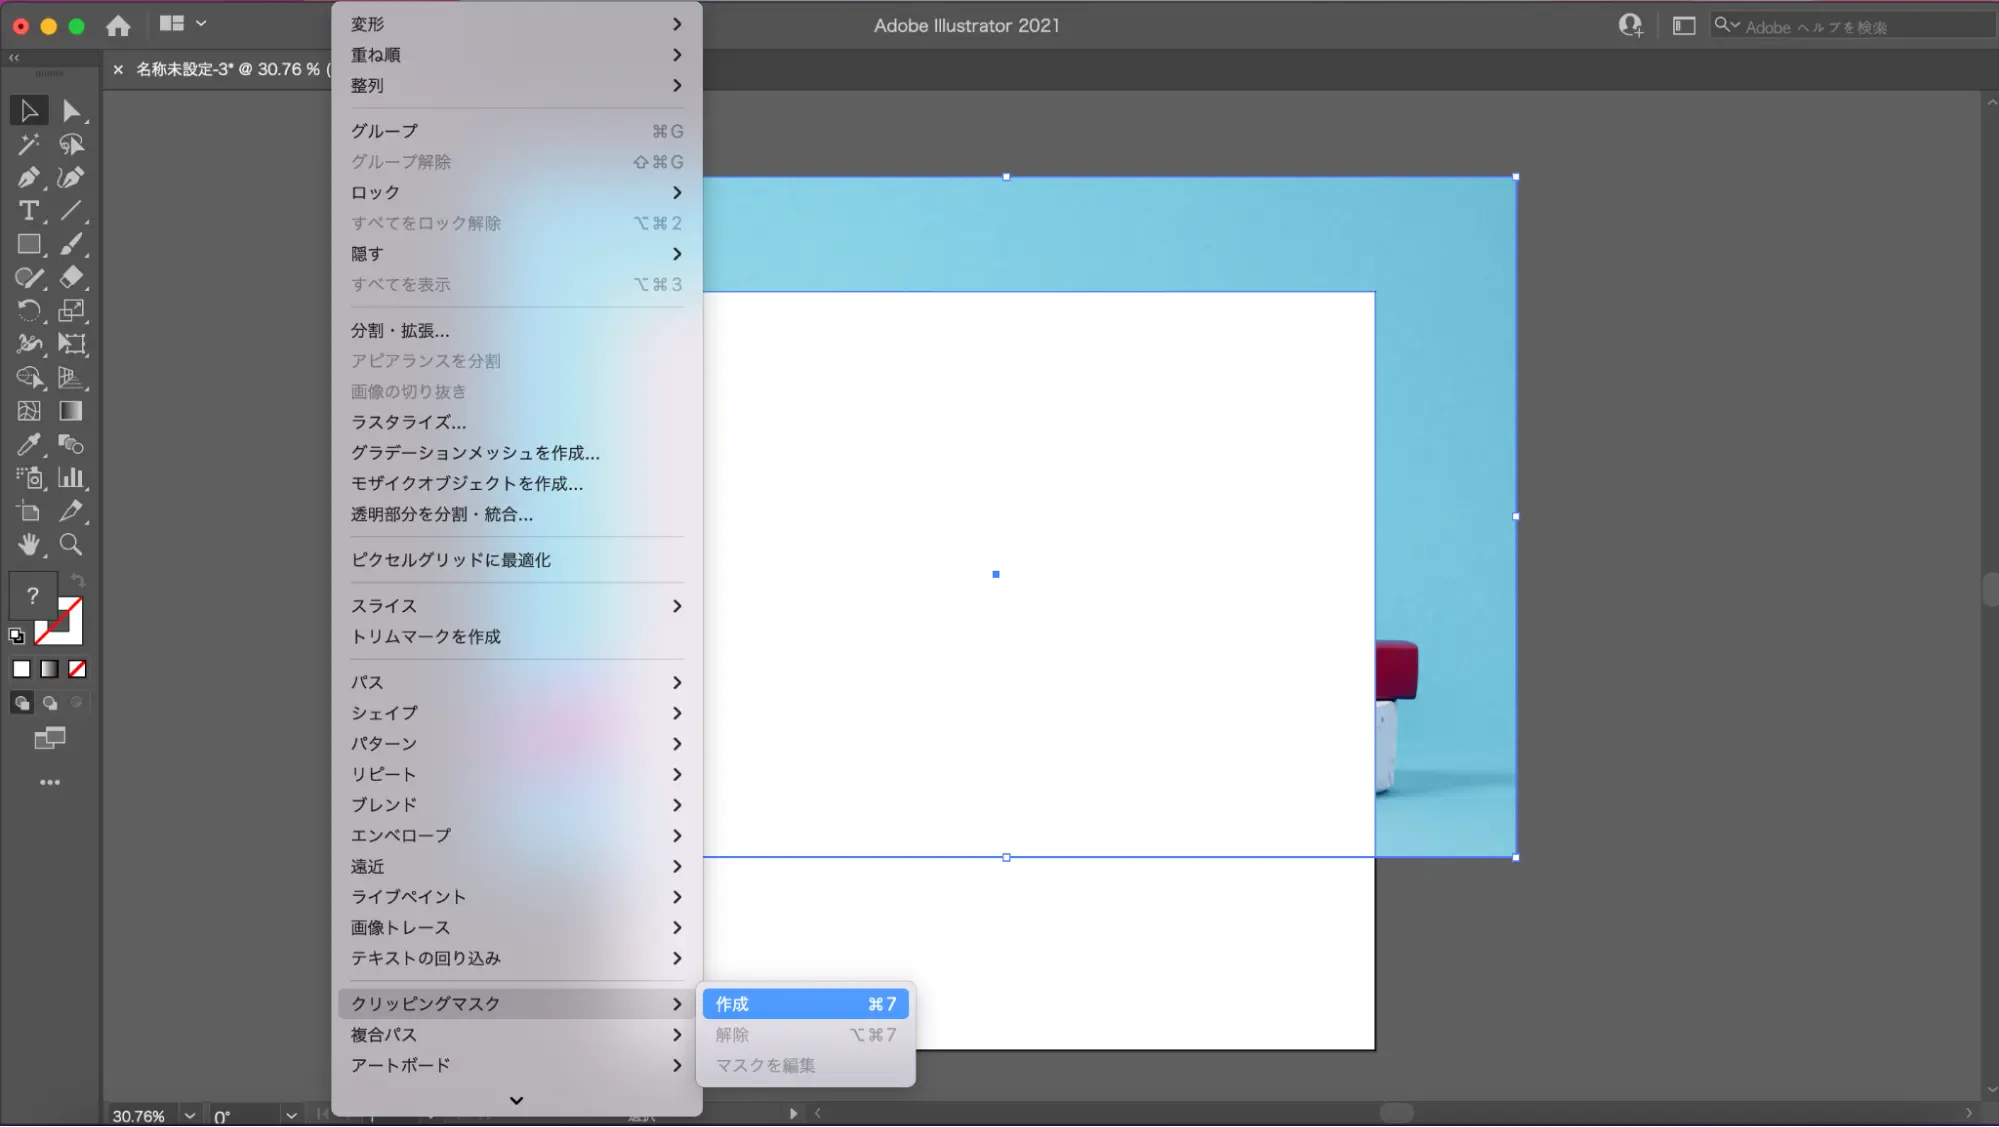Choose 作成 in clipping mask submenu
1999x1127 pixels.
pyautogui.click(x=804, y=1004)
